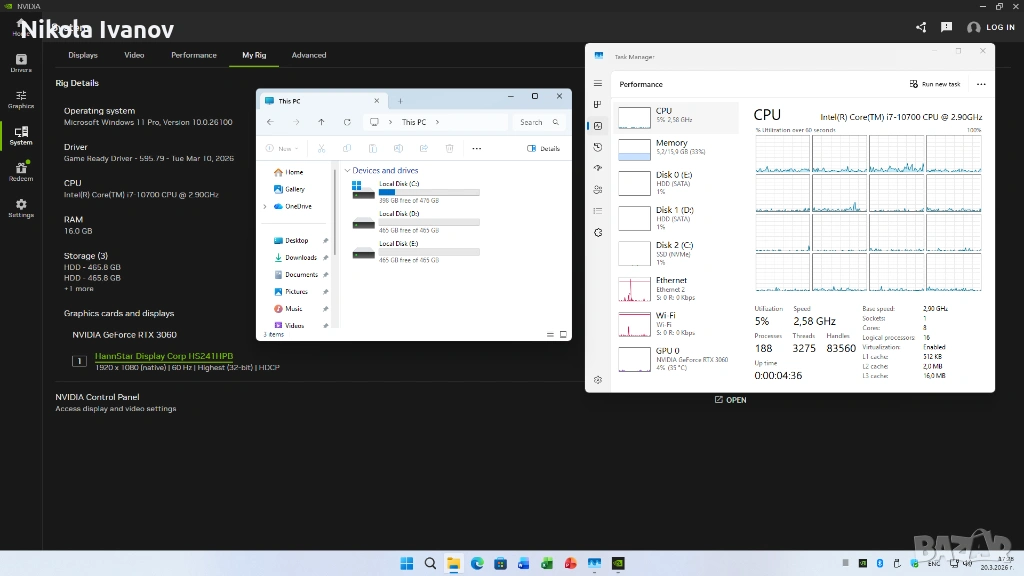This screenshot has width=1024, height=576.
Task: Refresh the This PC folder view
Action: [x=347, y=122]
